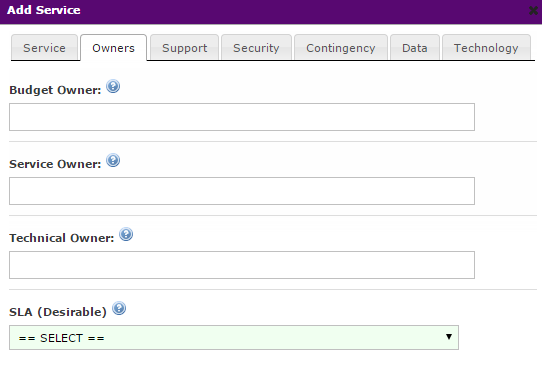
Task: Switch to the Service tab
Action: point(44,48)
